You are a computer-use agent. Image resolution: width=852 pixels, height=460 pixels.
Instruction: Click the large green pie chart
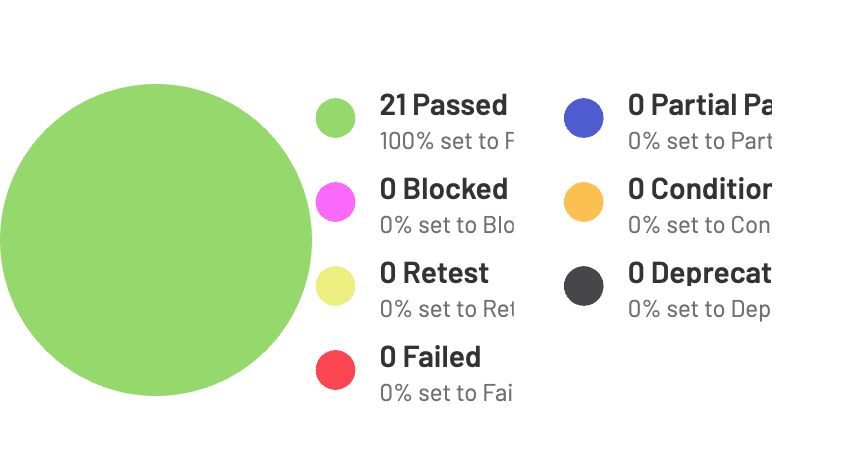click(x=156, y=240)
